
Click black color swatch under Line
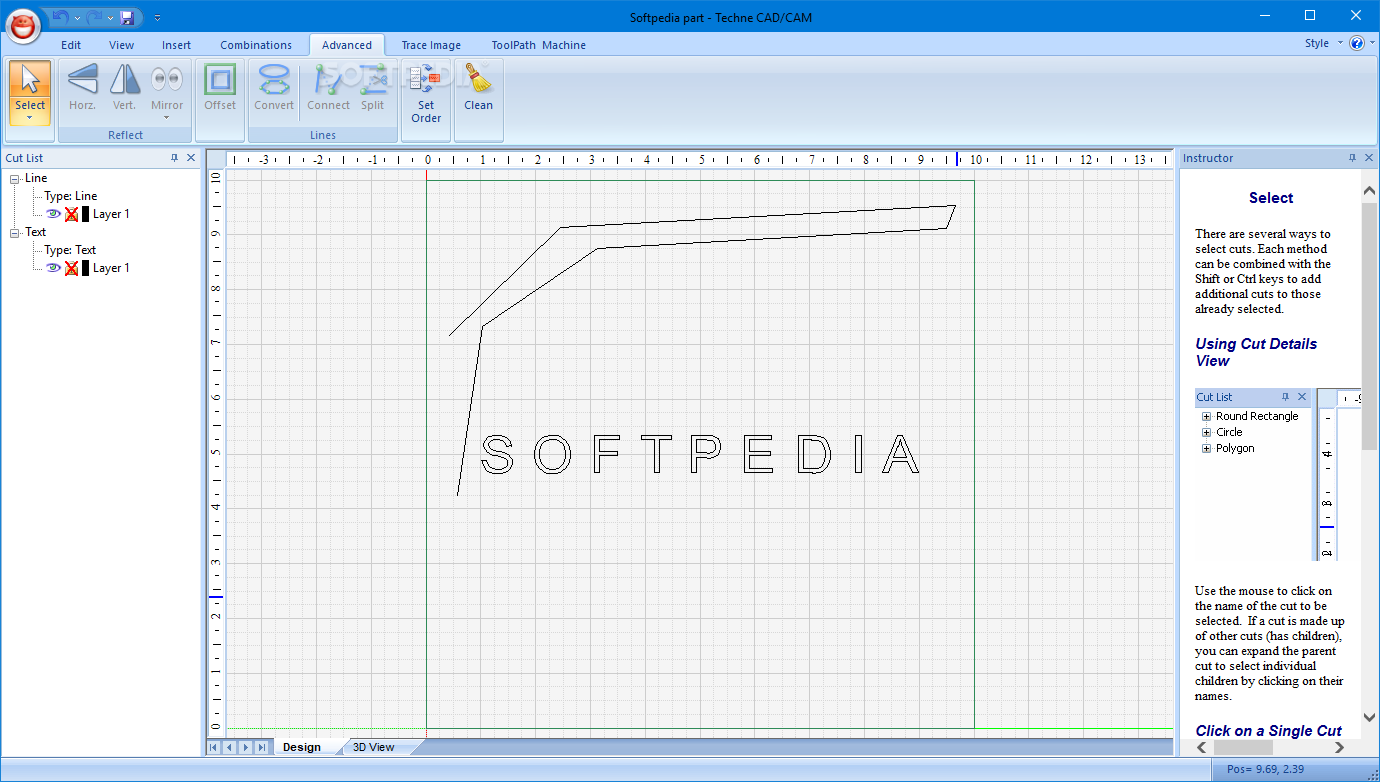coord(85,214)
